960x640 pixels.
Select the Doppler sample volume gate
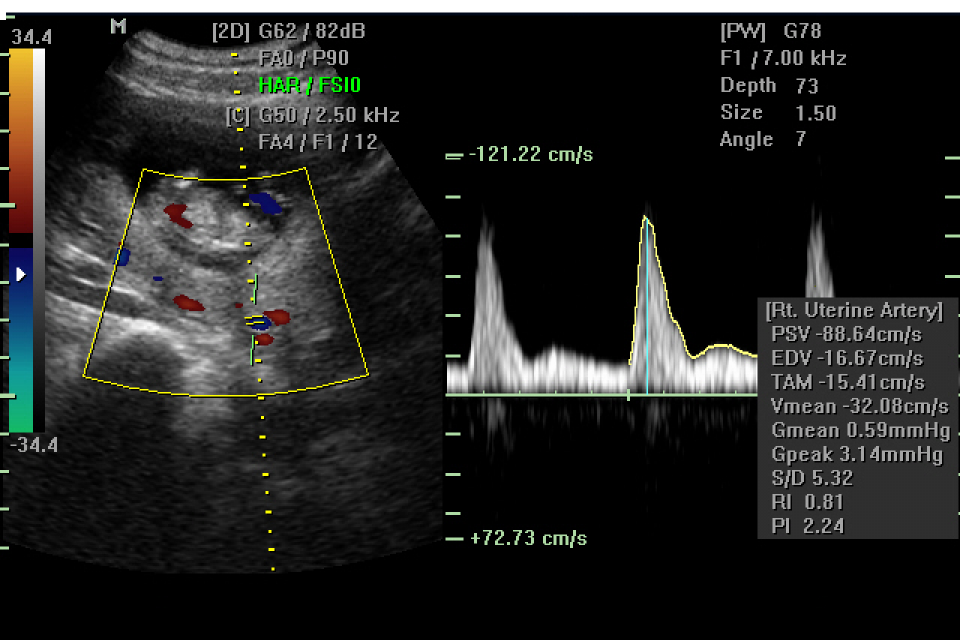(258, 322)
